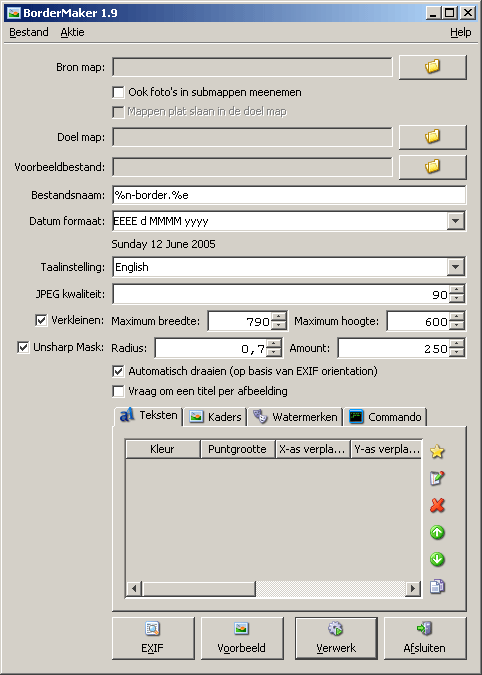Click the Maximum breedte value field
482x675 pixels.
click(239, 321)
